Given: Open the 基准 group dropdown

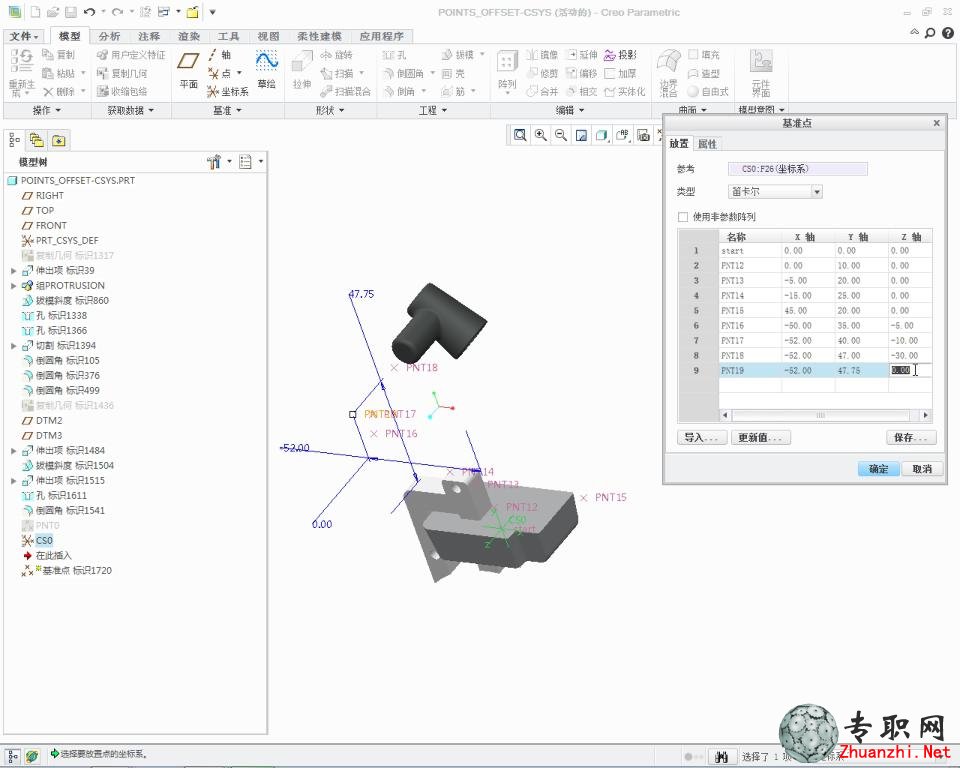Looking at the screenshot, I should [x=227, y=110].
